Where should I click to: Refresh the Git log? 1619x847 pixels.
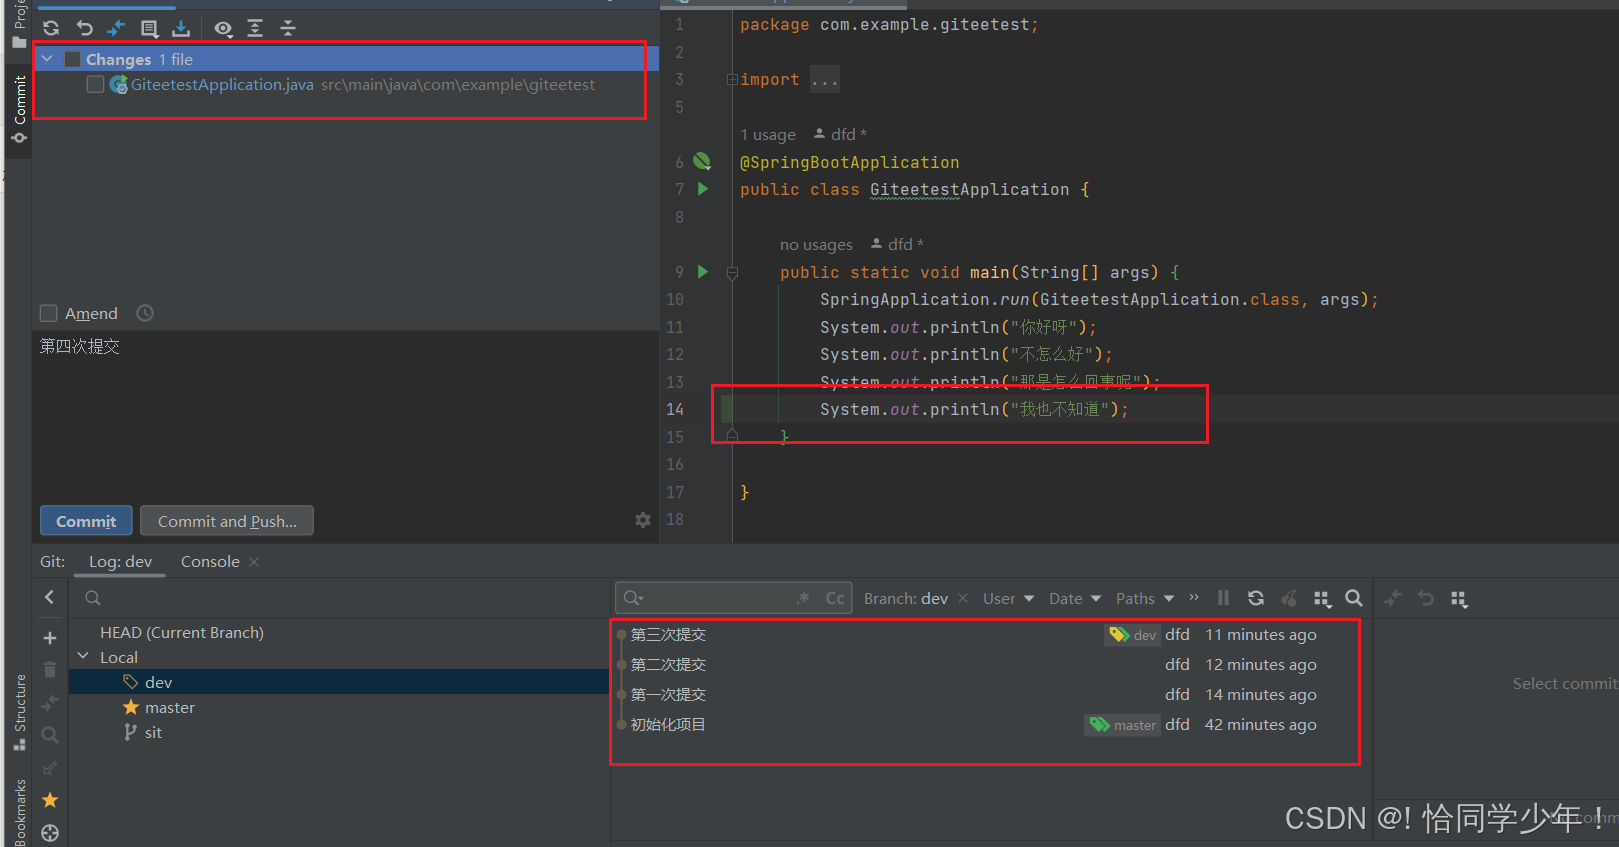pos(1256,598)
